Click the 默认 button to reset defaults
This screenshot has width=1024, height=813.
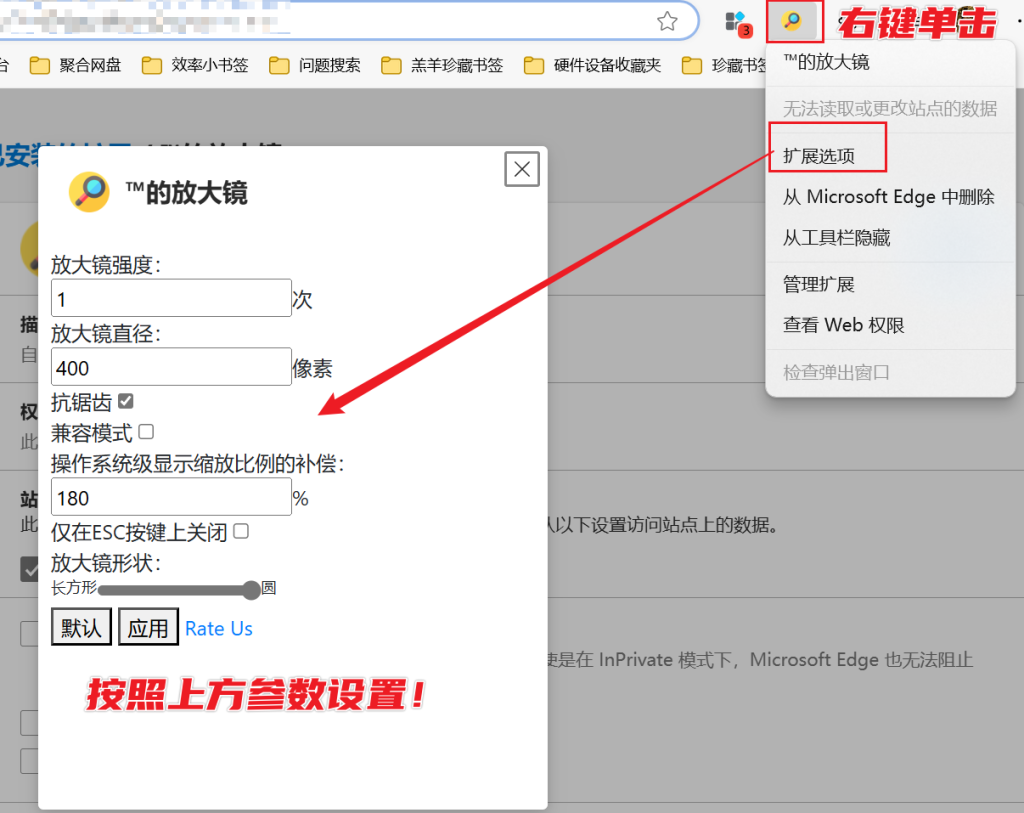click(x=81, y=627)
